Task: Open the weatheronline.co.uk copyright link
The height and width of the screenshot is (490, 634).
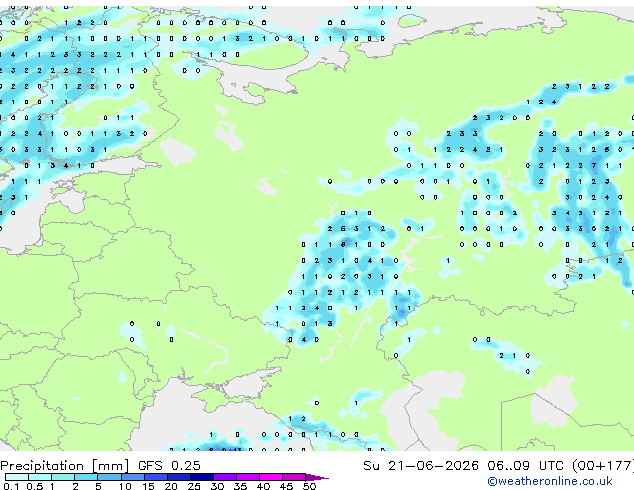Action: 550,481
